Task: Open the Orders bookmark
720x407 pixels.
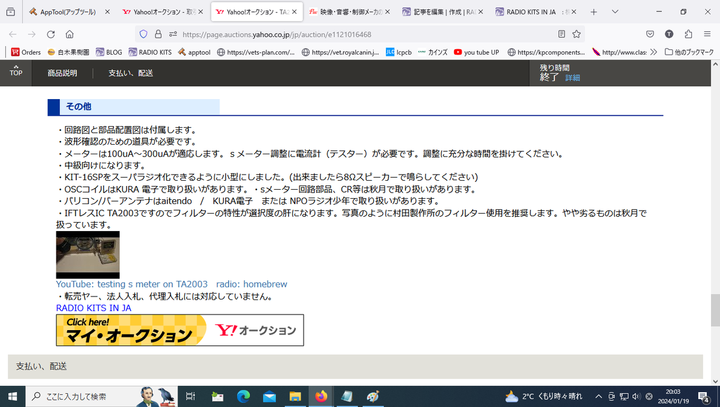Action: 26,52
